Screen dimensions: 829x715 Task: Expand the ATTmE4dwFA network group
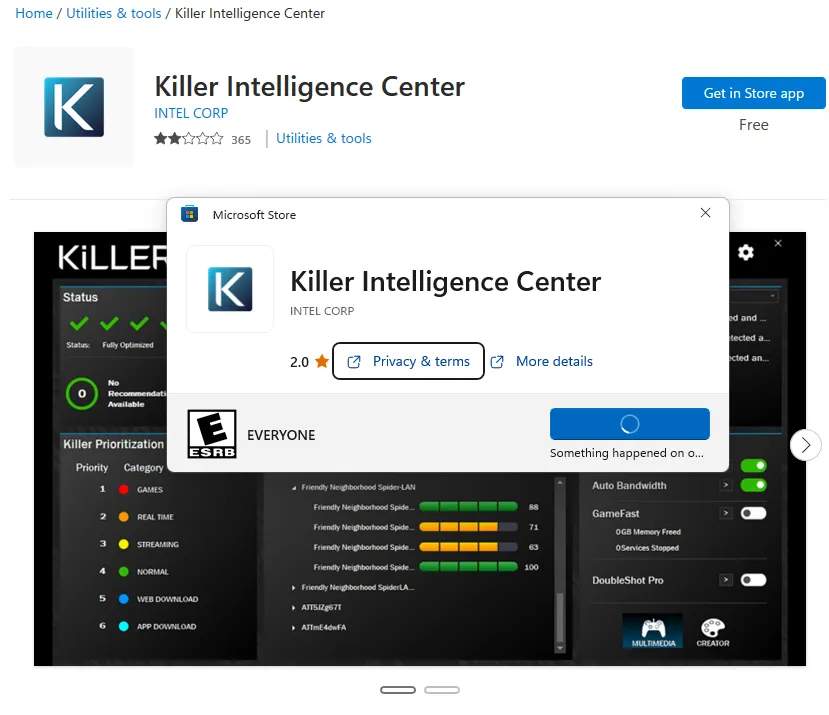click(x=293, y=628)
